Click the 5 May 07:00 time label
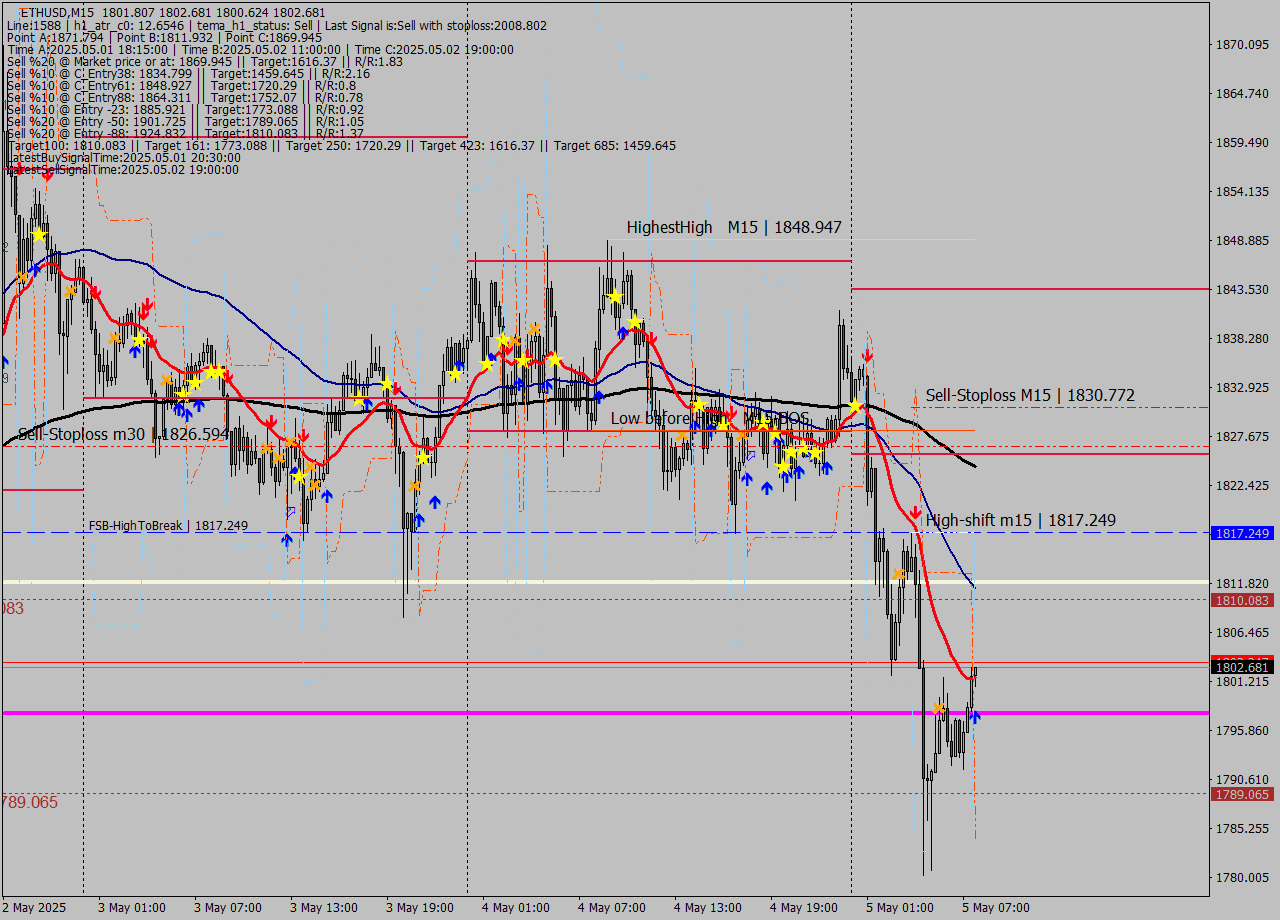 tap(995, 908)
